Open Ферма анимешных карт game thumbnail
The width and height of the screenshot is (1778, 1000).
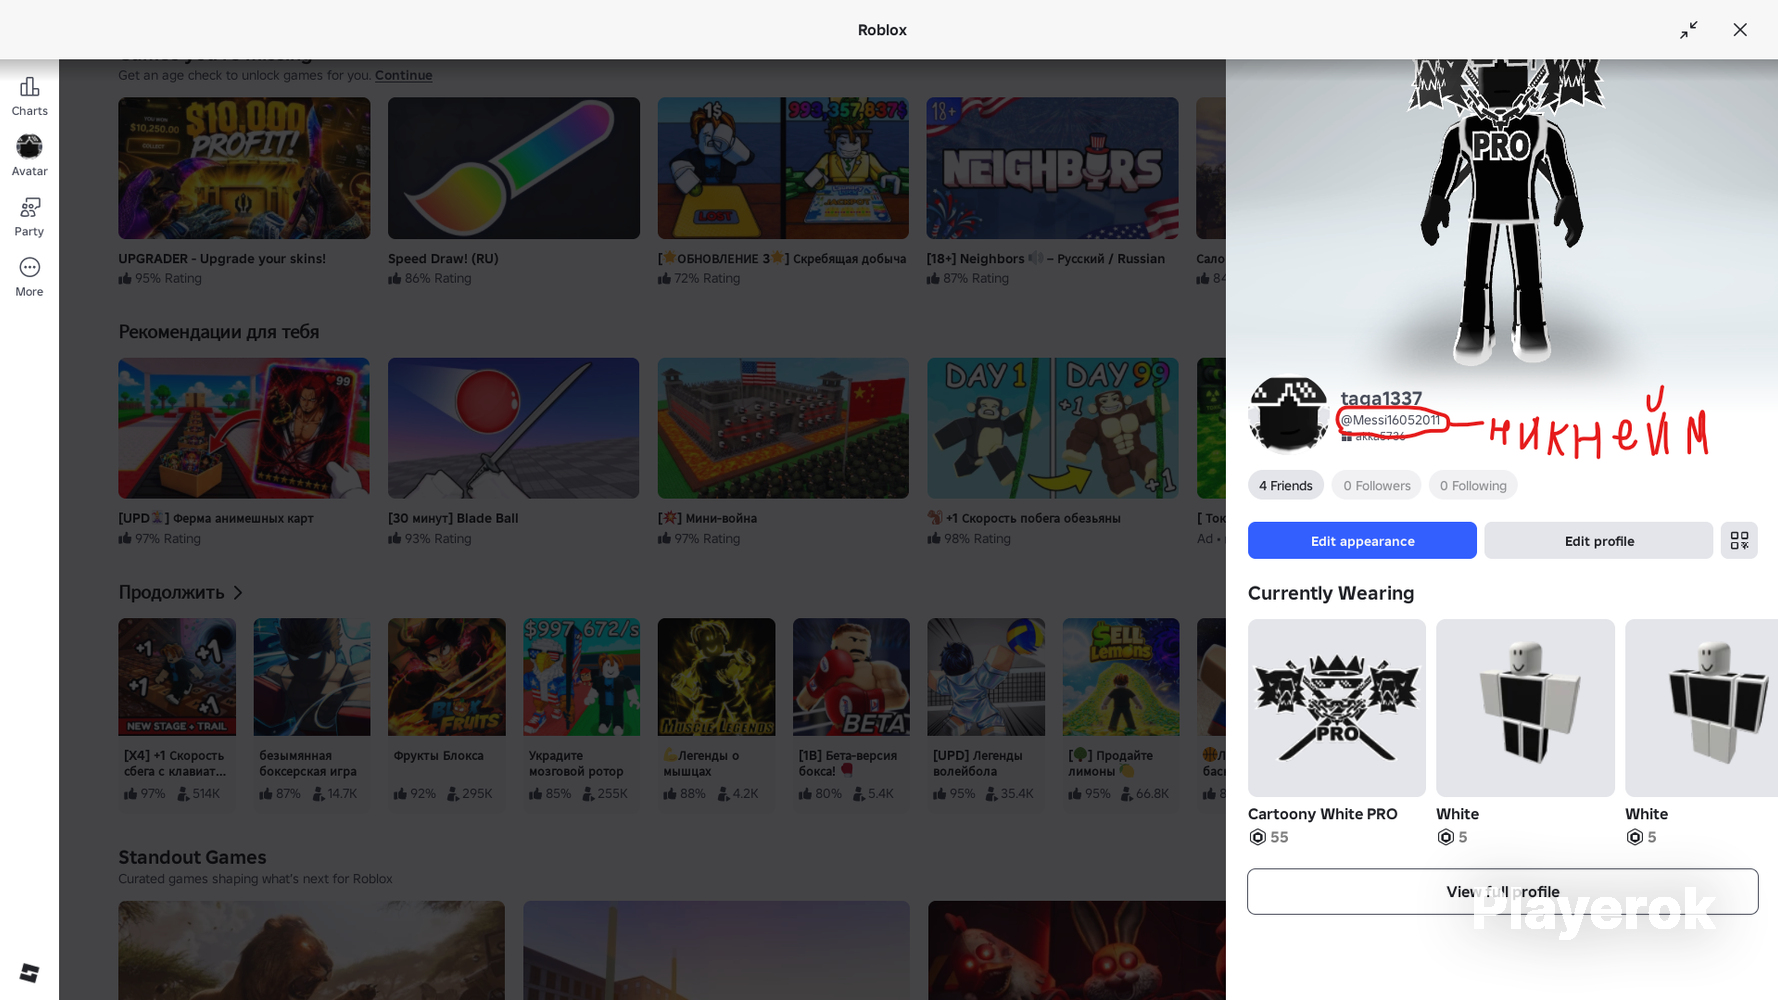tap(244, 428)
